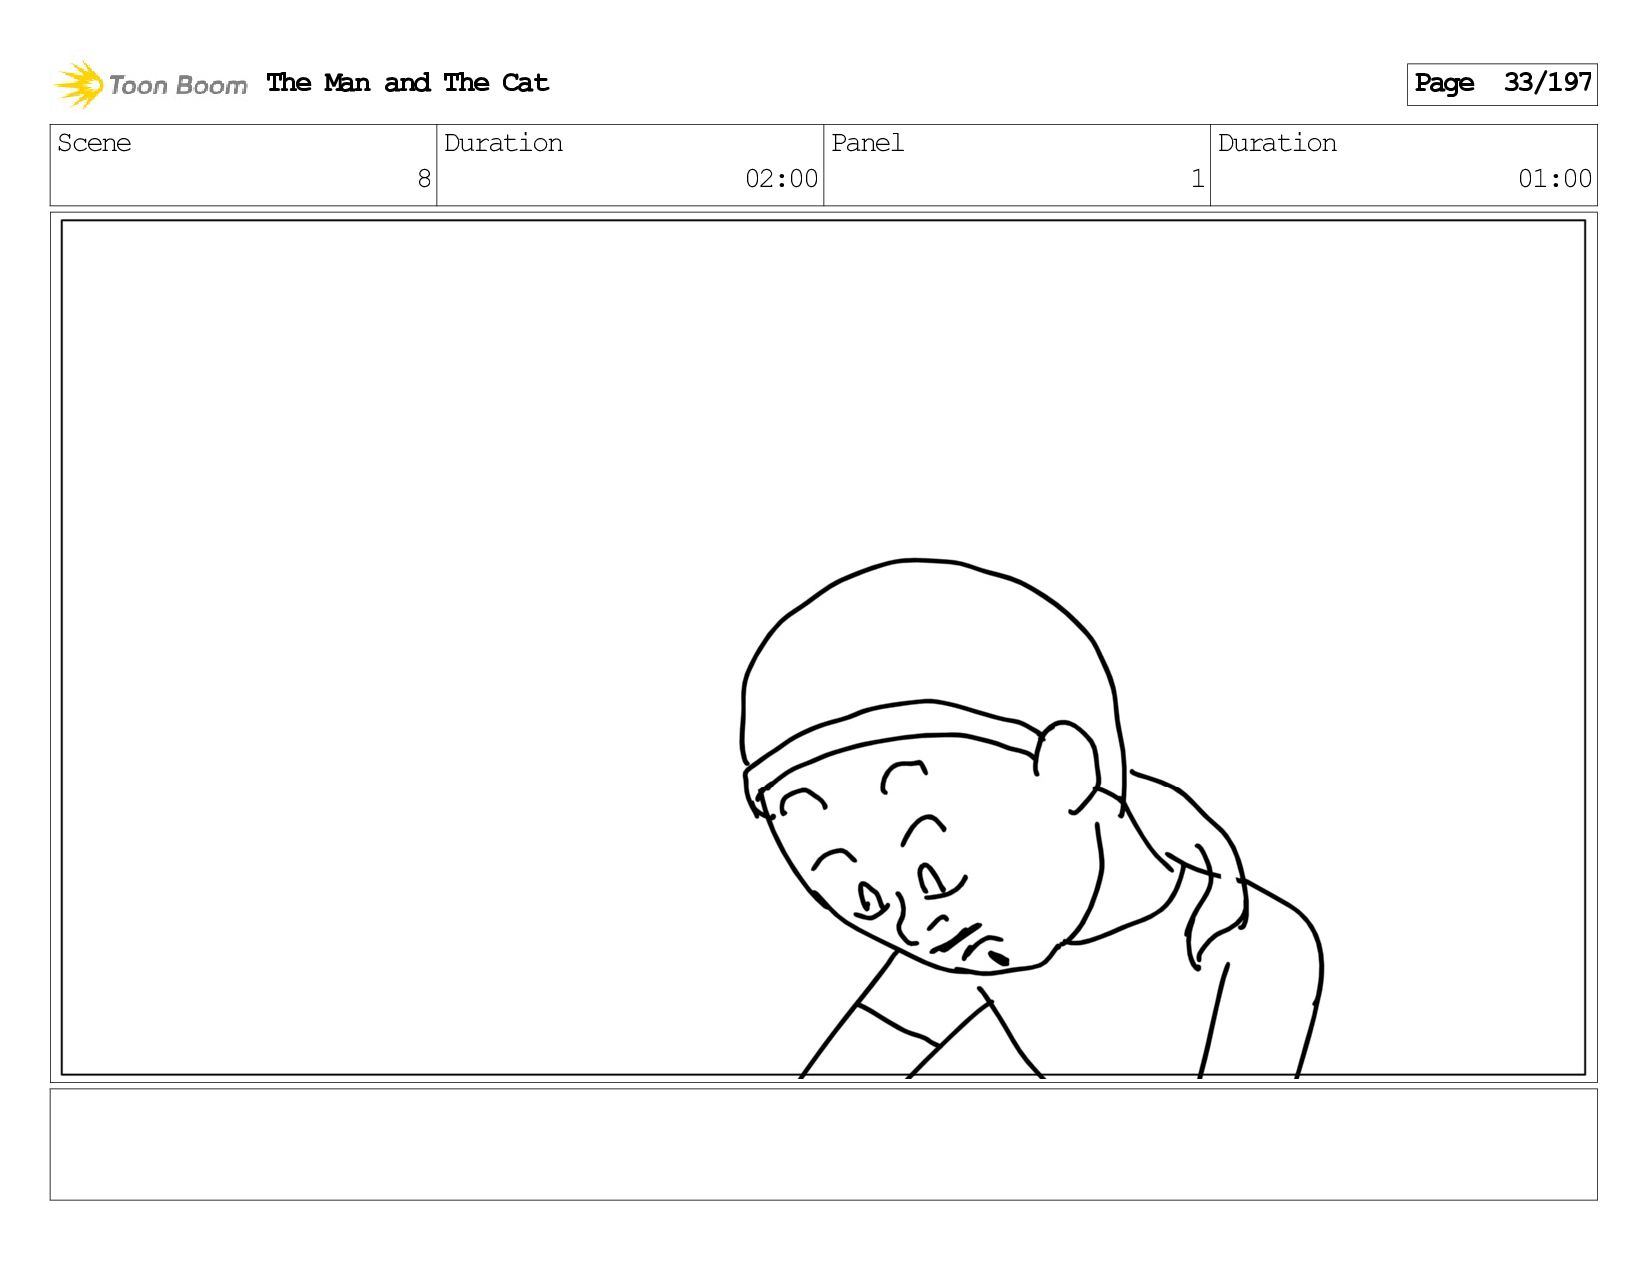Image resolution: width=1650 pixels, height=1275 pixels.
Task: Click the empty notes box below the panel
Action: tap(823, 1144)
